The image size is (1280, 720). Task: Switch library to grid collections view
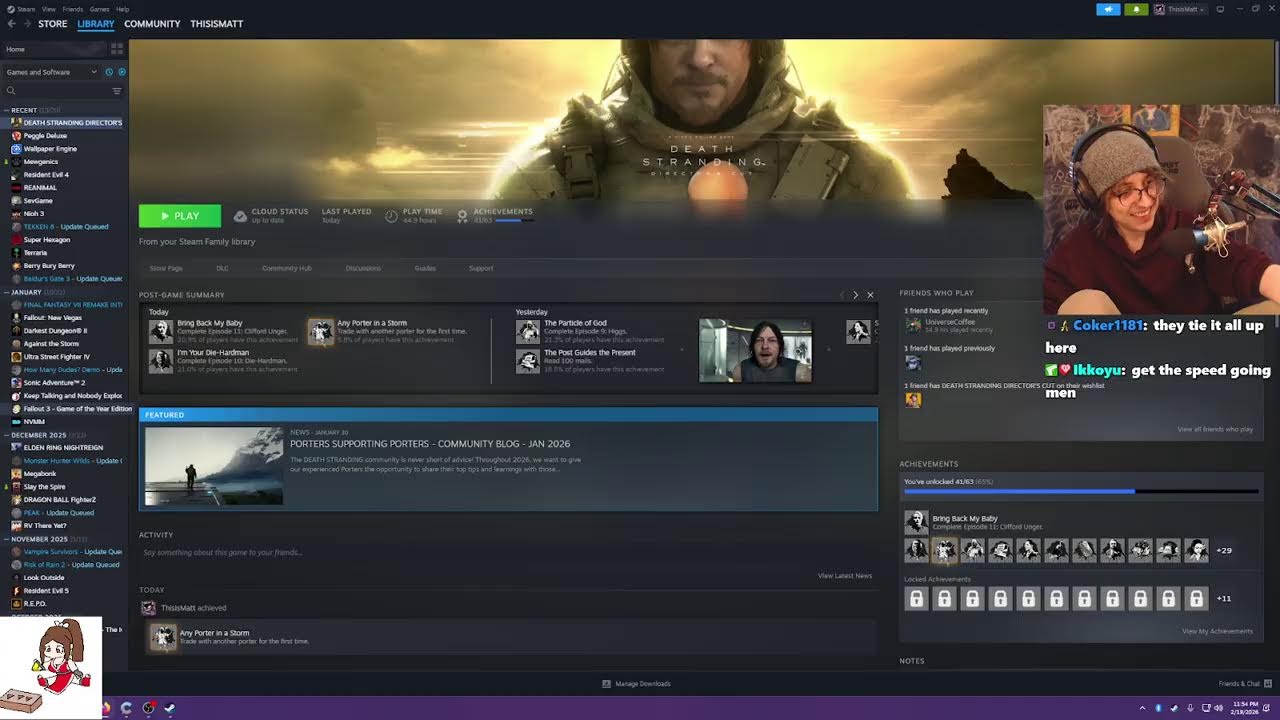click(x=117, y=48)
